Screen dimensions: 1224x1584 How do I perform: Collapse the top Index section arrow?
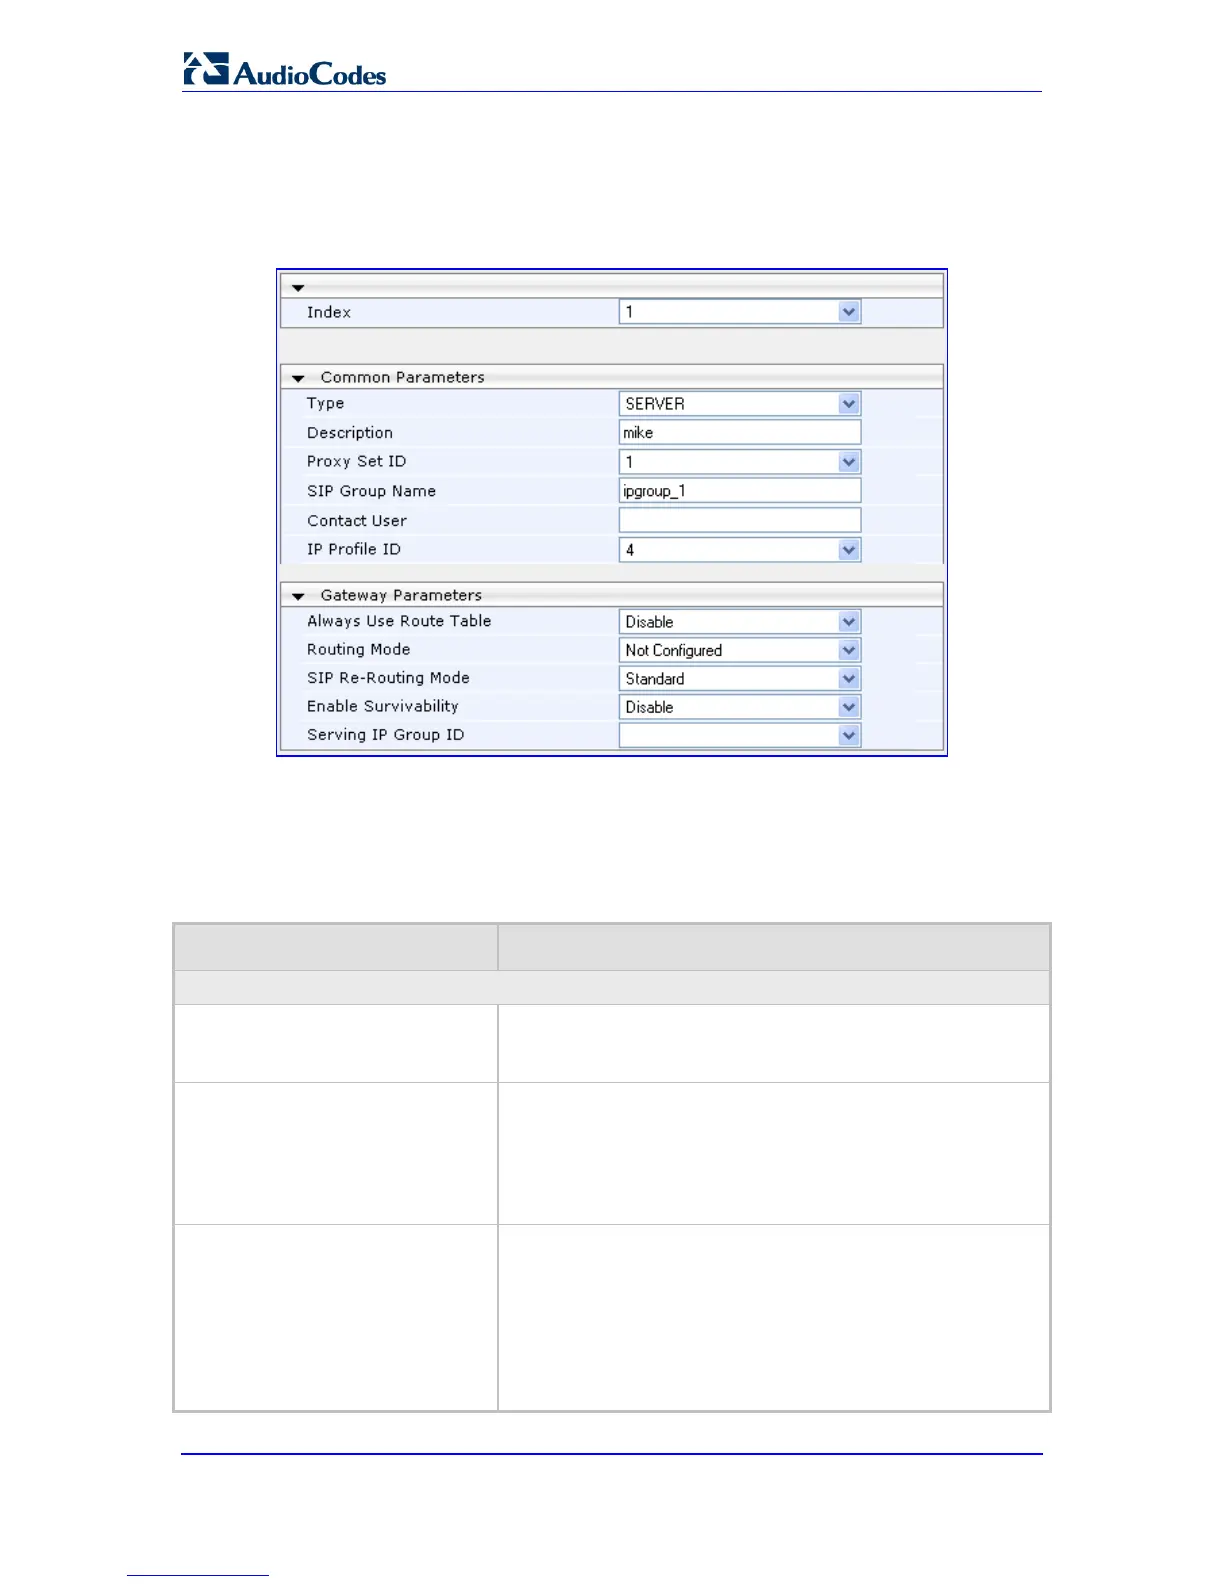click(298, 288)
